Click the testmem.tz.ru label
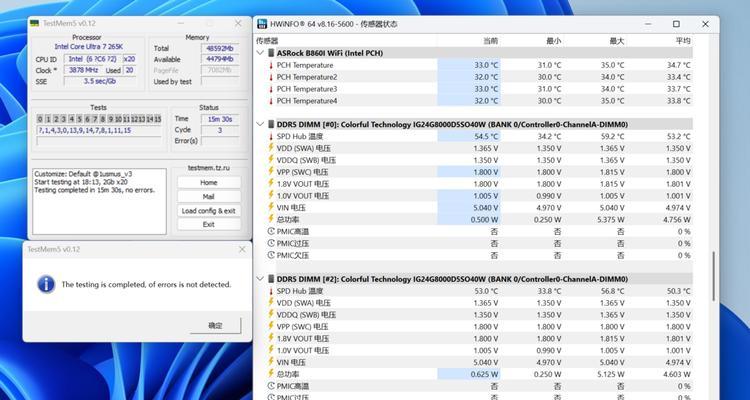The width and height of the screenshot is (750, 400). (x=209, y=168)
